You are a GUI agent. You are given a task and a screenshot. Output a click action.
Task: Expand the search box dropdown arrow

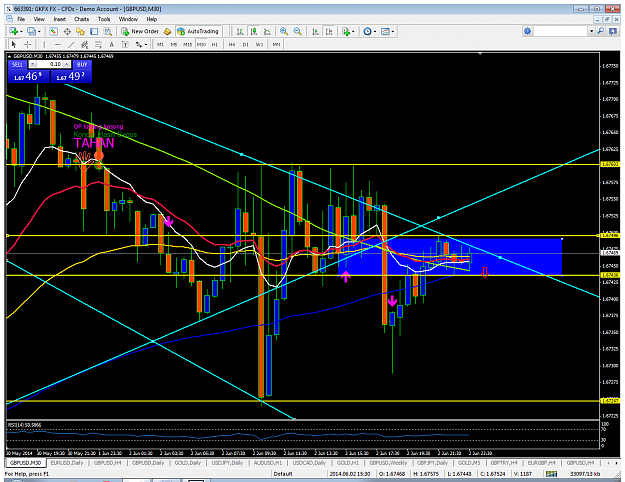click(x=592, y=31)
